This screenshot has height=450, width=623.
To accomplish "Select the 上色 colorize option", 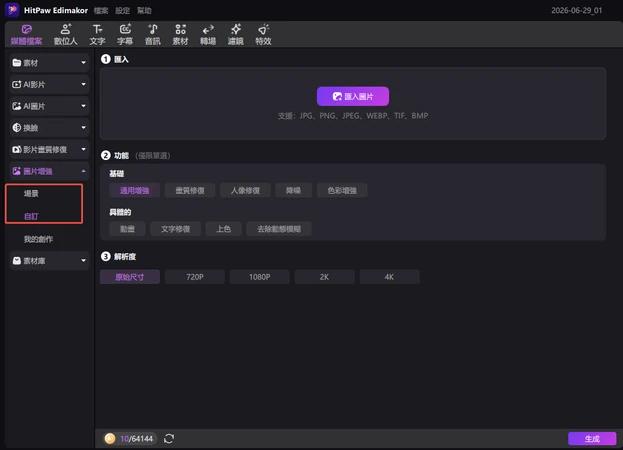I will pos(223,229).
